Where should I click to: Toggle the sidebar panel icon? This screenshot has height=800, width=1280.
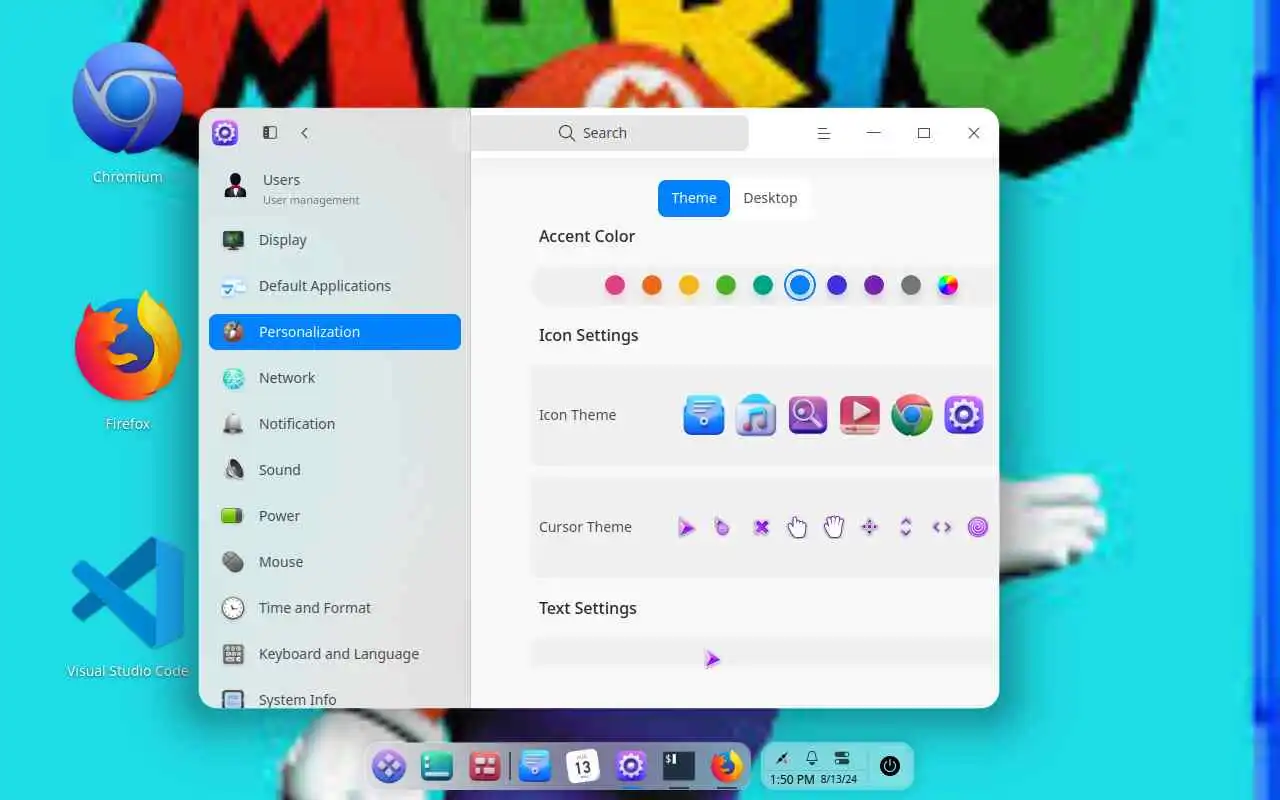point(270,133)
